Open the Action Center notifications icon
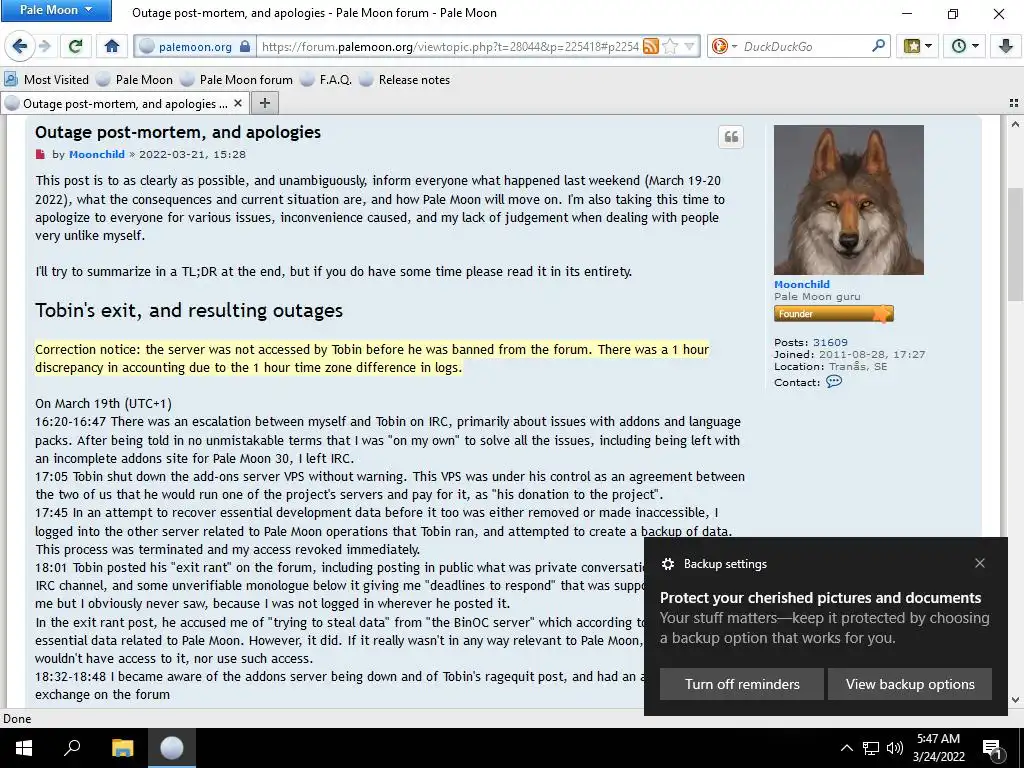1024x768 pixels. (992, 750)
